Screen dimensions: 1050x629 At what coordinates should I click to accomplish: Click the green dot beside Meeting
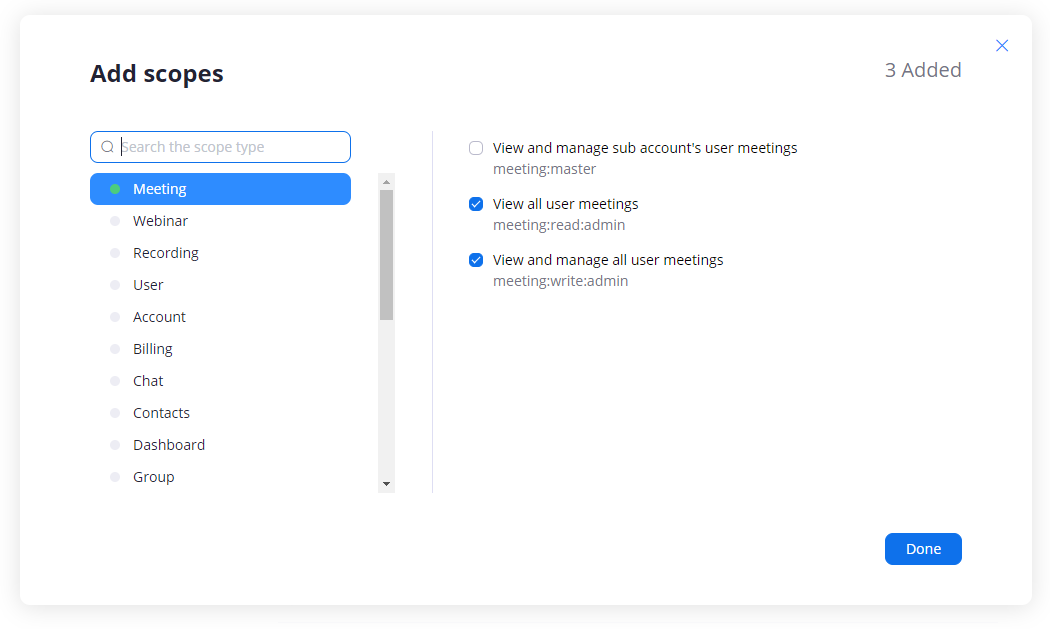pyautogui.click(x=115, y=189)
